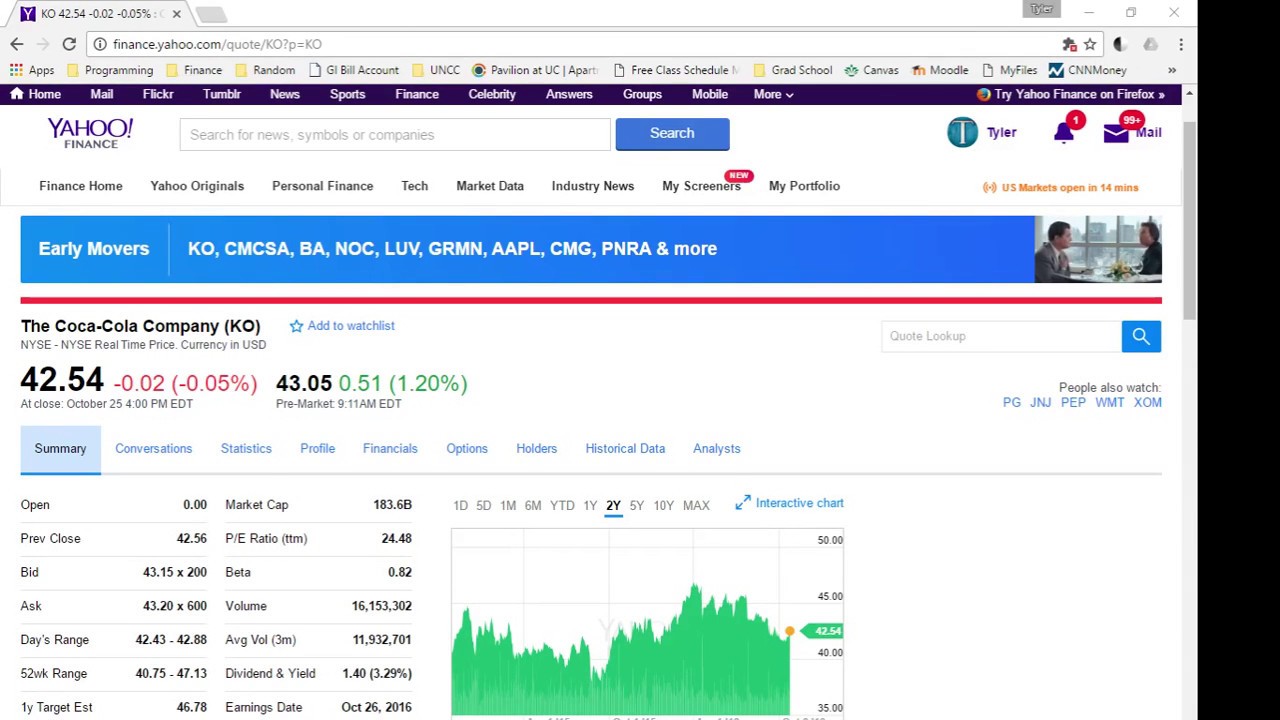Reload the page with refresh icon

pos(69,44)
